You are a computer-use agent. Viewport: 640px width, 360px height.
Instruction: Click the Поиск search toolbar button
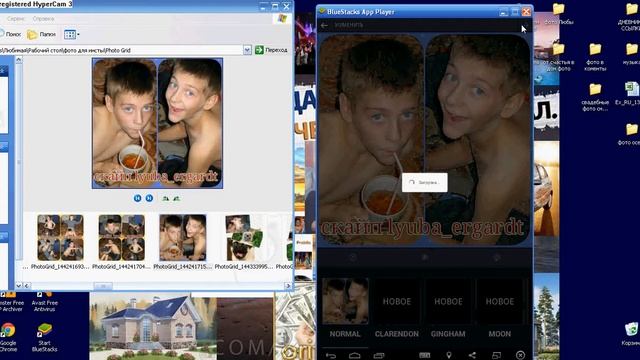[10, 34]
